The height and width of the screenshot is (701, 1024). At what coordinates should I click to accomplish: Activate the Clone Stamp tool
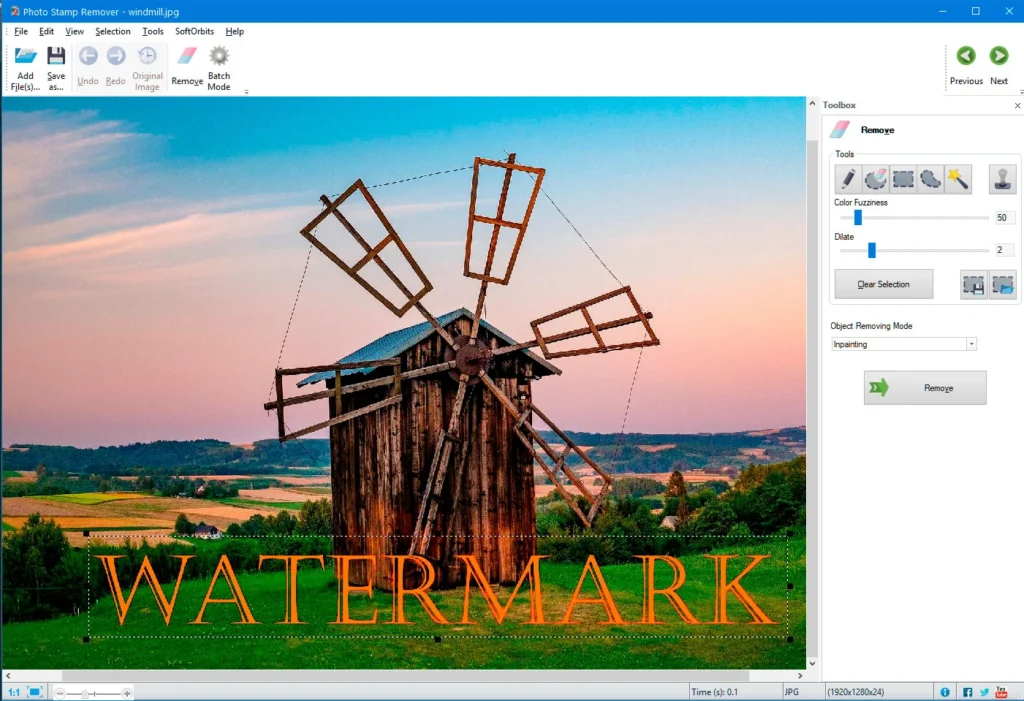(1001, 178)
